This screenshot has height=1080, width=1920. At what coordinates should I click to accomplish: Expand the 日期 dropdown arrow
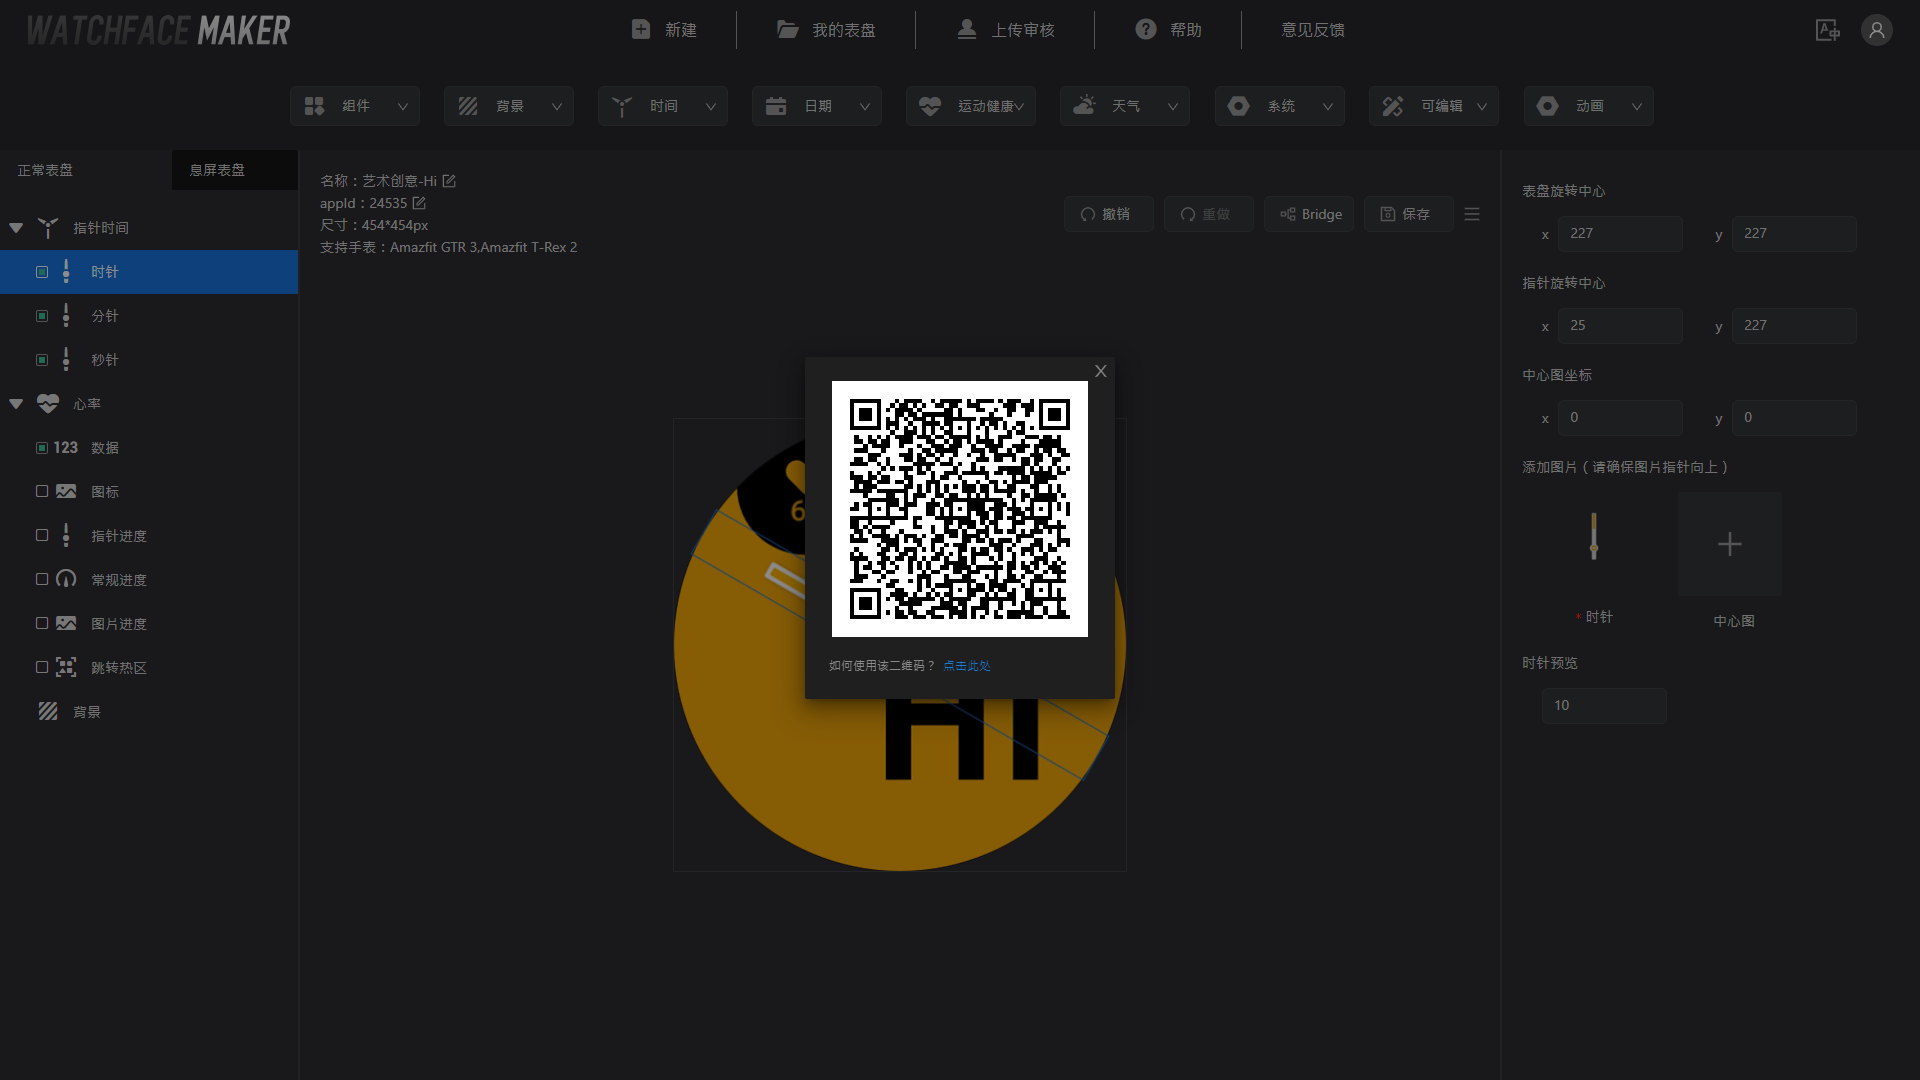[x=865, y=106]
